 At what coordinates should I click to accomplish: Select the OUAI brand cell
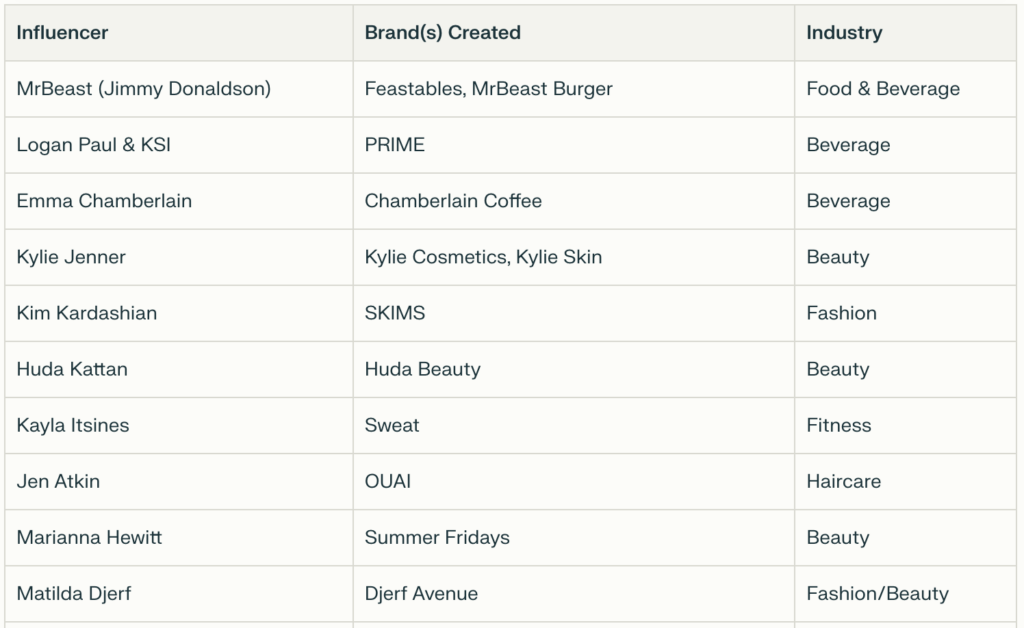pos(387,481)
